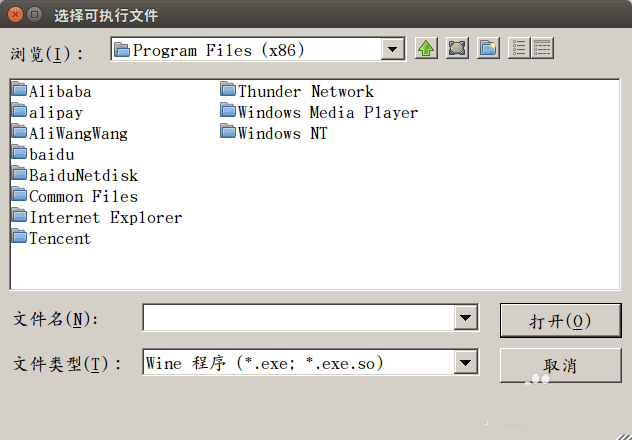Expand the file type dropdown arrow
632x440 pixels.
466,362
